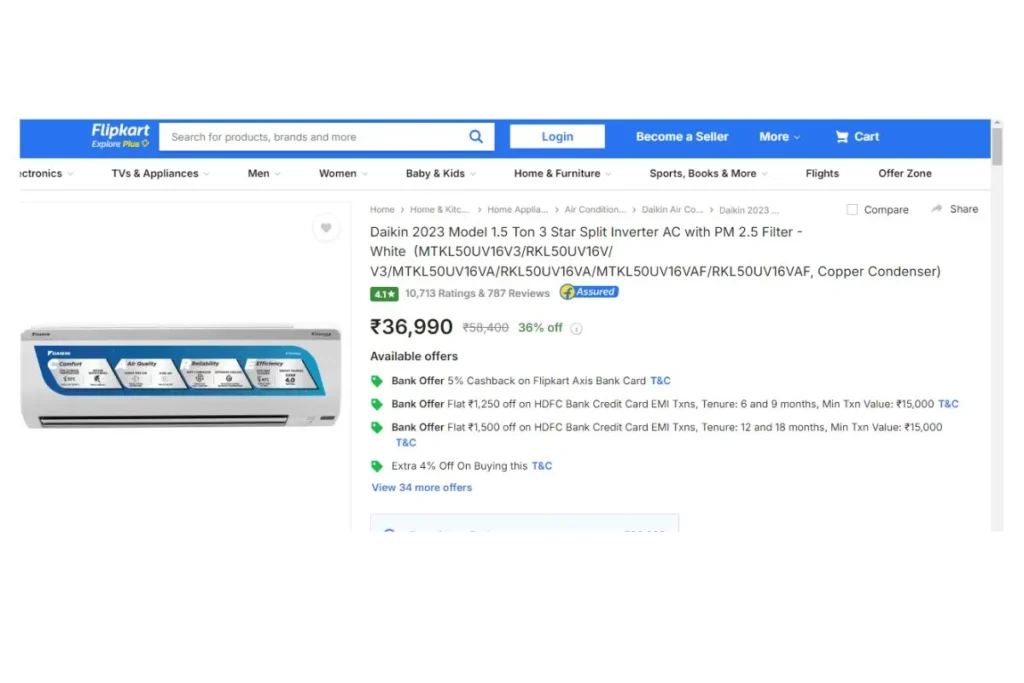Open T&C for 5% Cashback offer

point(660,381)
